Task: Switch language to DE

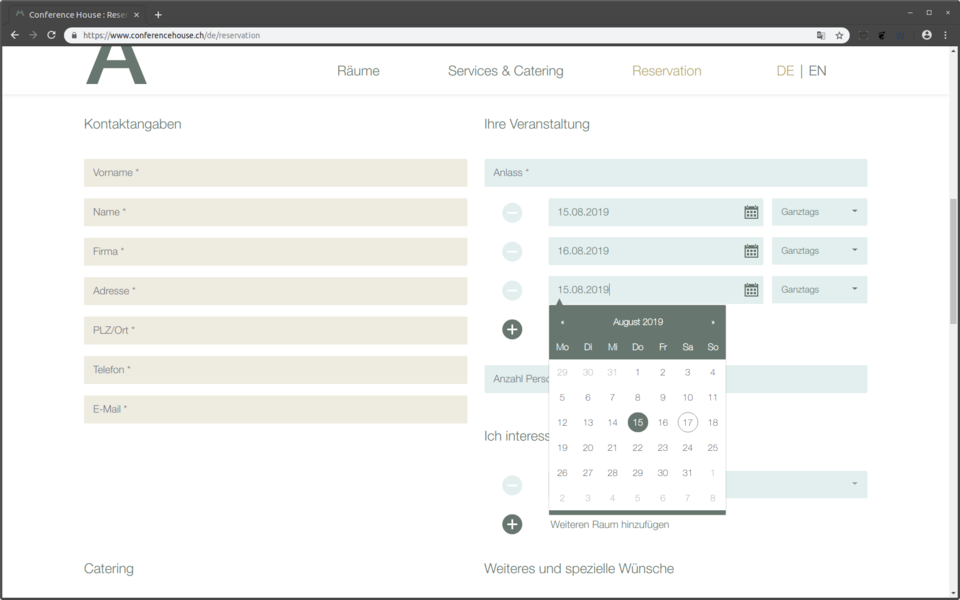Action: (785, 71)
